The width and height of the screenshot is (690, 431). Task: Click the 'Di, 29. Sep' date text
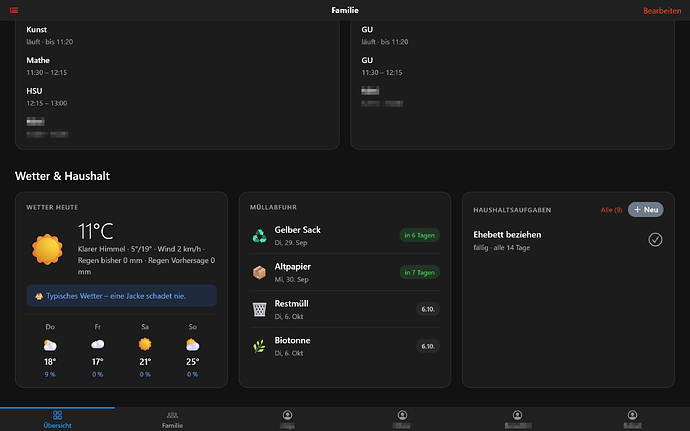pyautogui.click(x=291, y=243)
